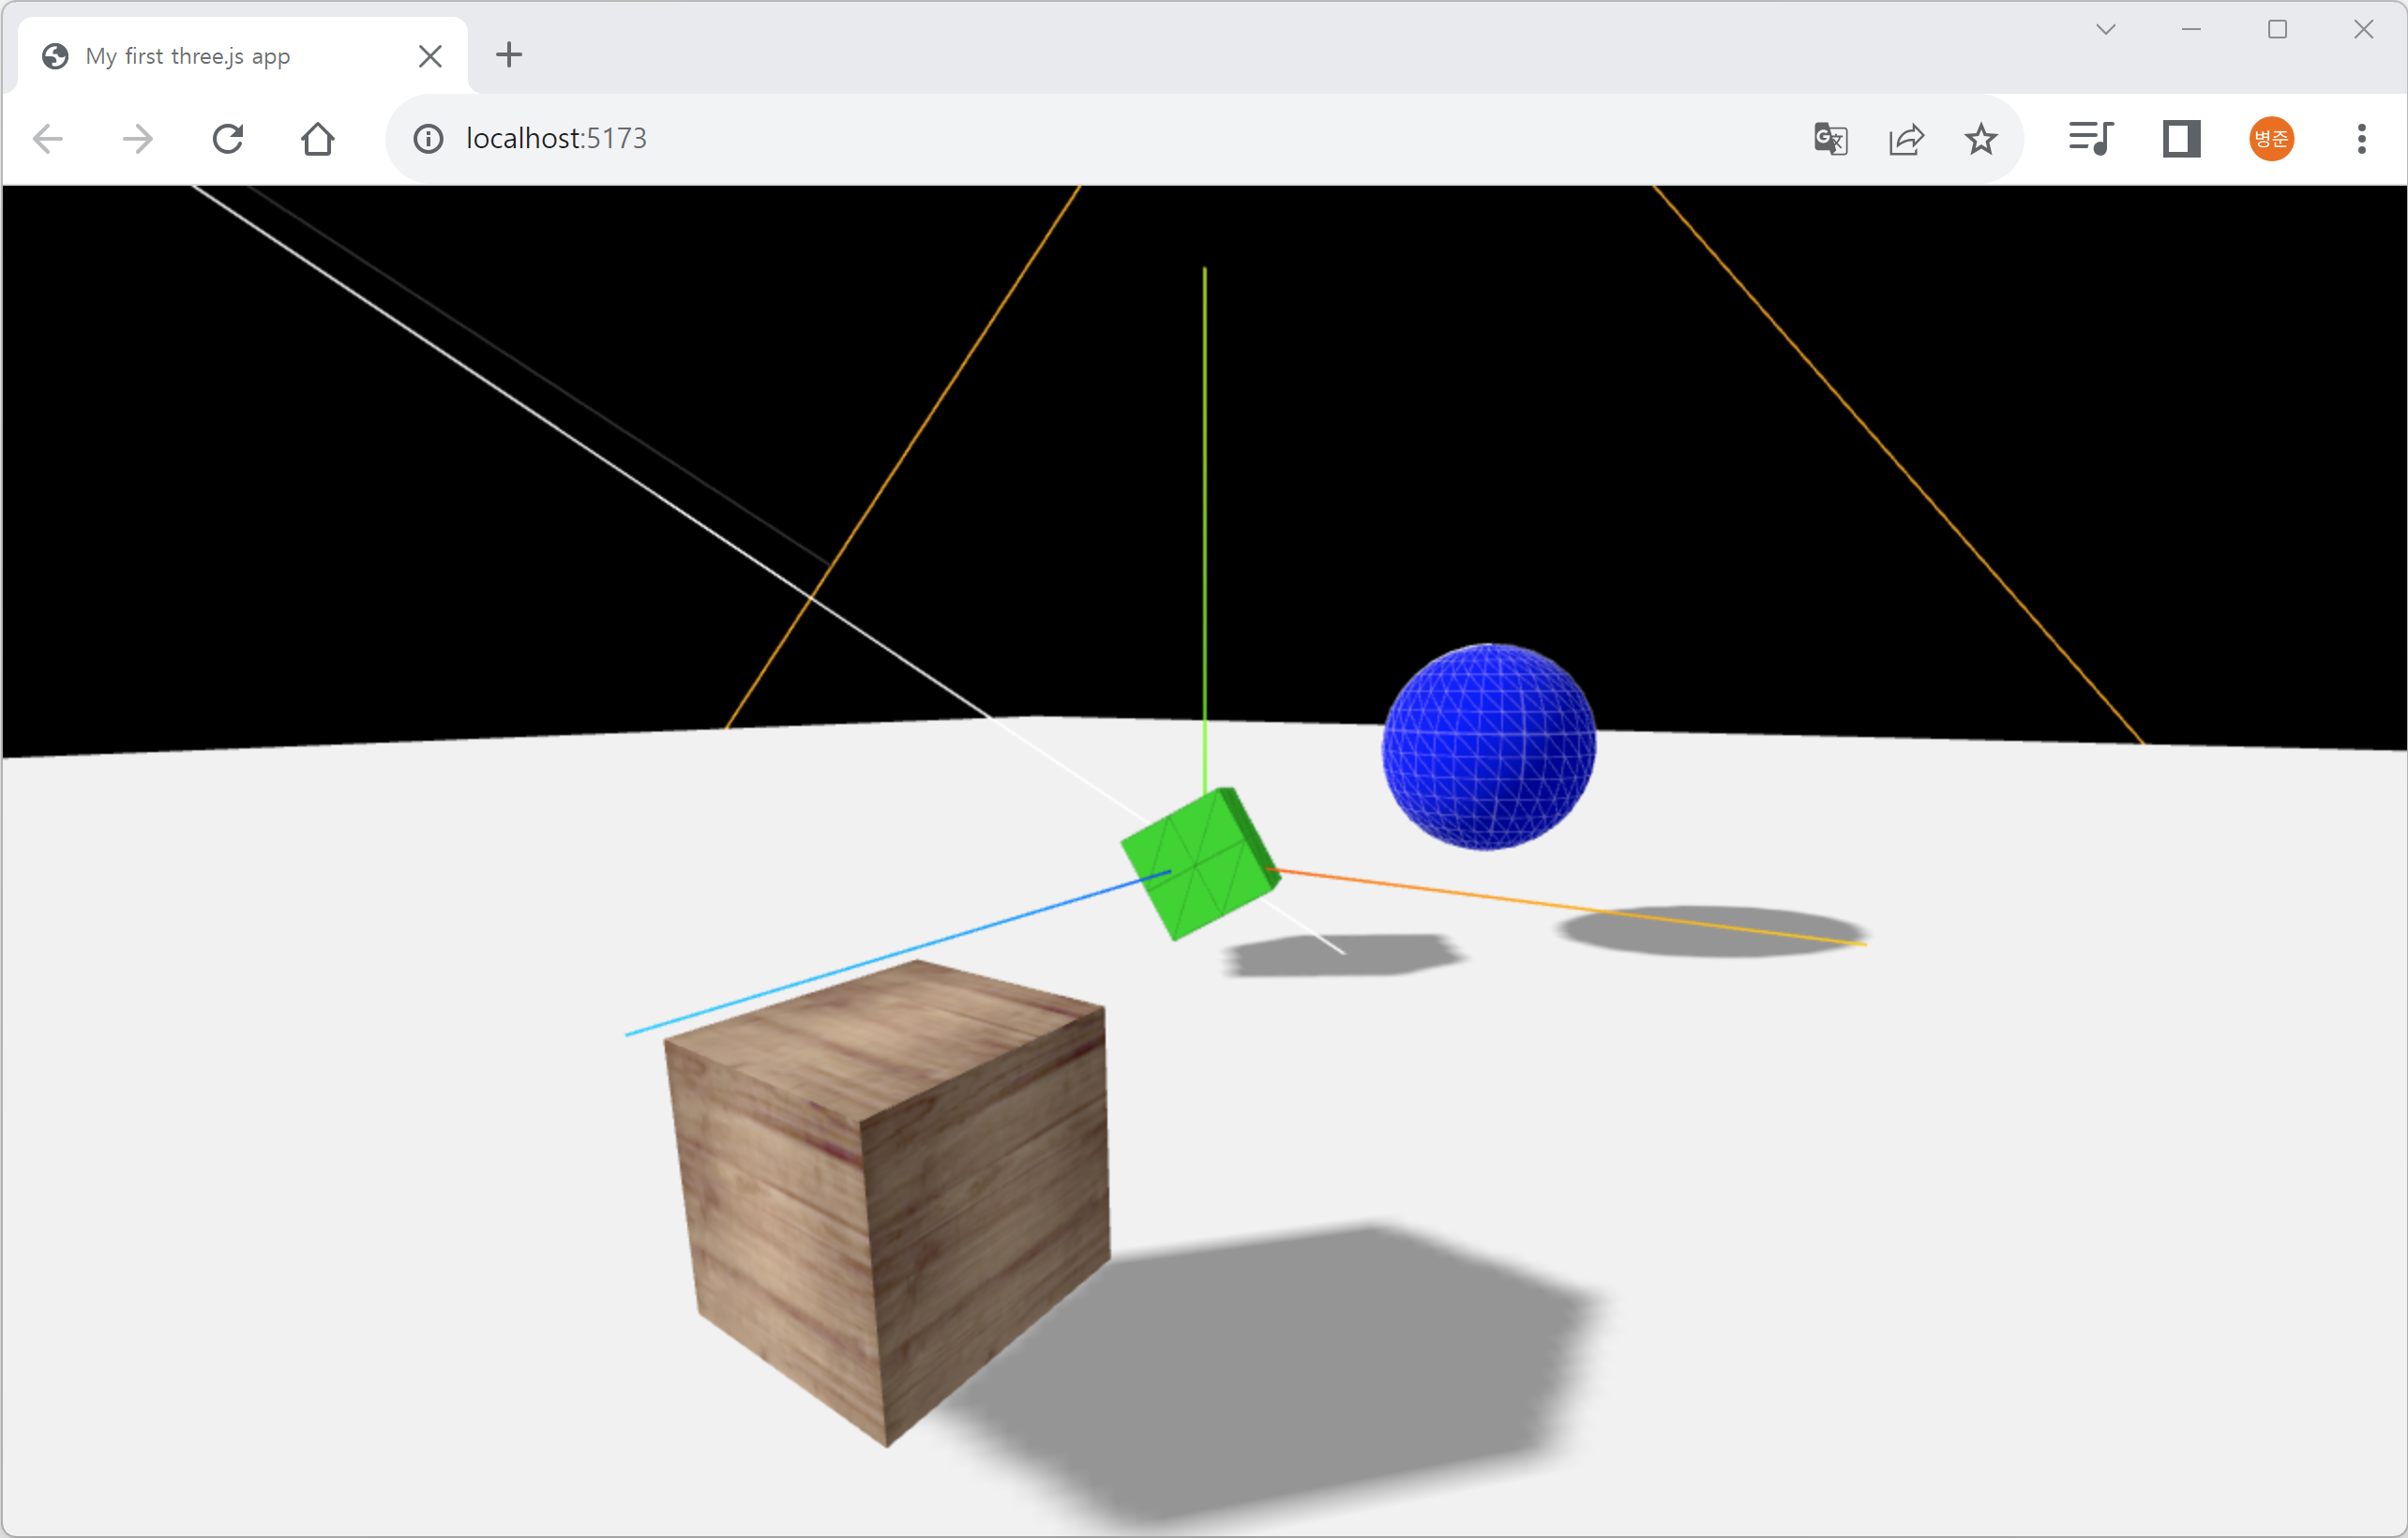Viewport: 2408px width, 1538px height.
Task: Click the small green cube
Action: [x=1199, y=864]
